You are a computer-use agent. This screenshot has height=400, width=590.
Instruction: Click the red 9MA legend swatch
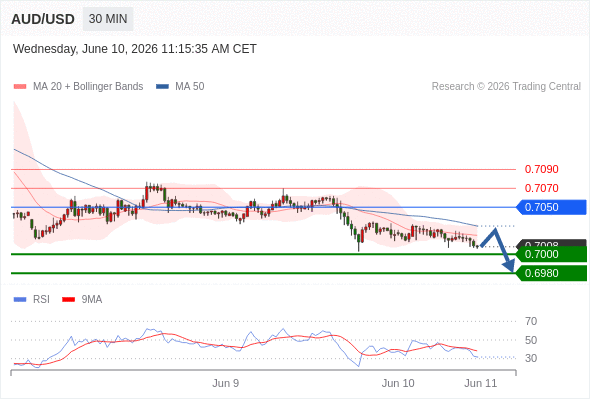pyautogui.click(x=68, y=300)
